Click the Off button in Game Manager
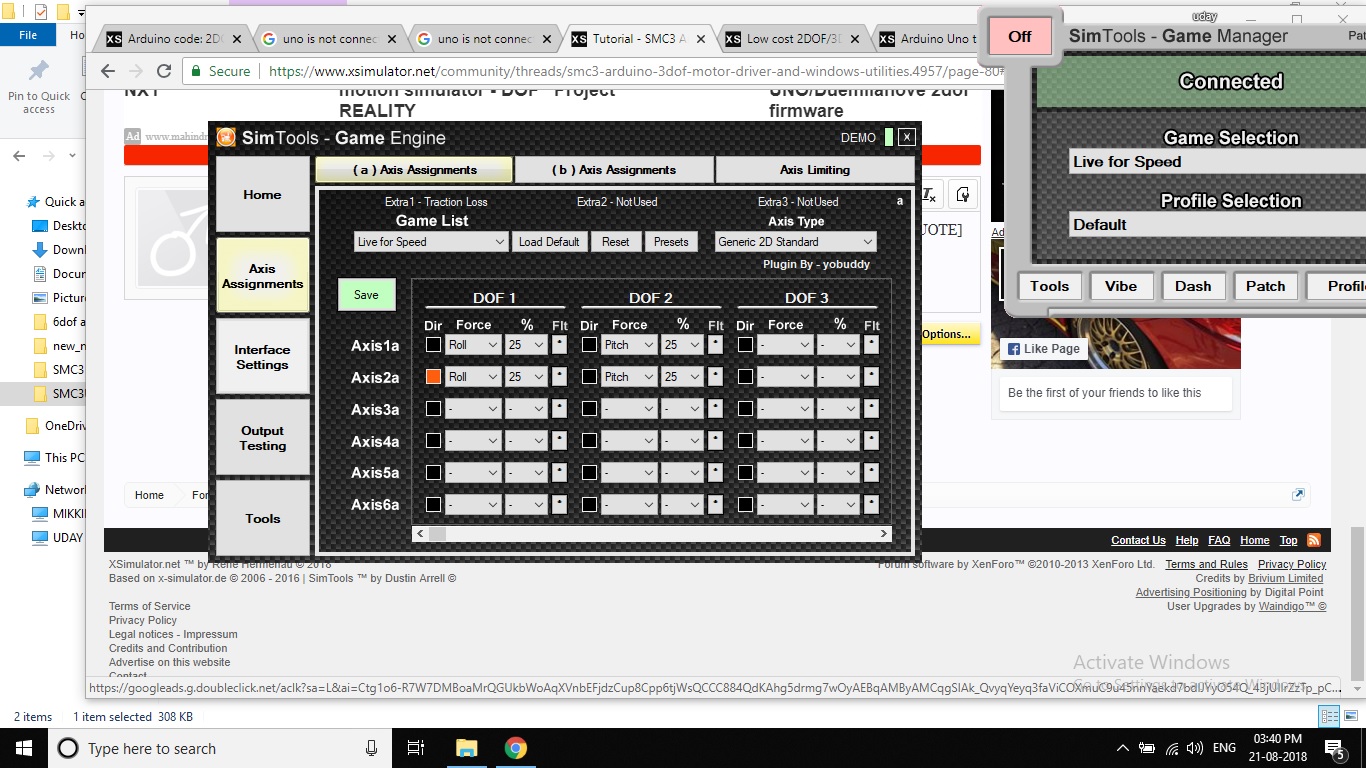1366x768 pixels. pyautogui.click(x=1020, y=37)
